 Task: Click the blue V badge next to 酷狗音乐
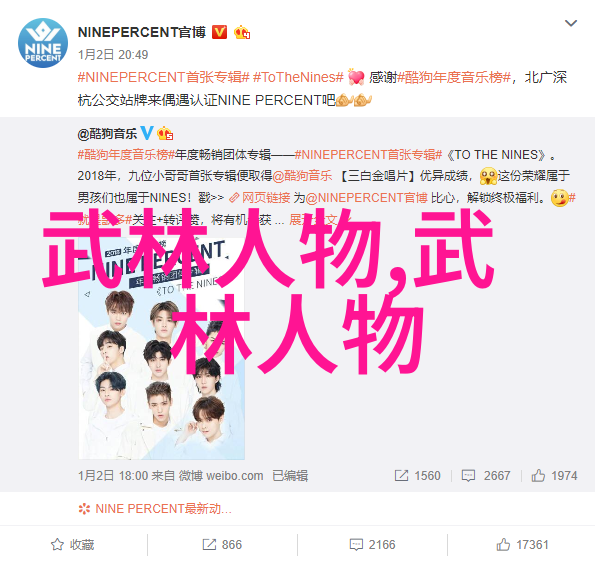pos(147,133)
